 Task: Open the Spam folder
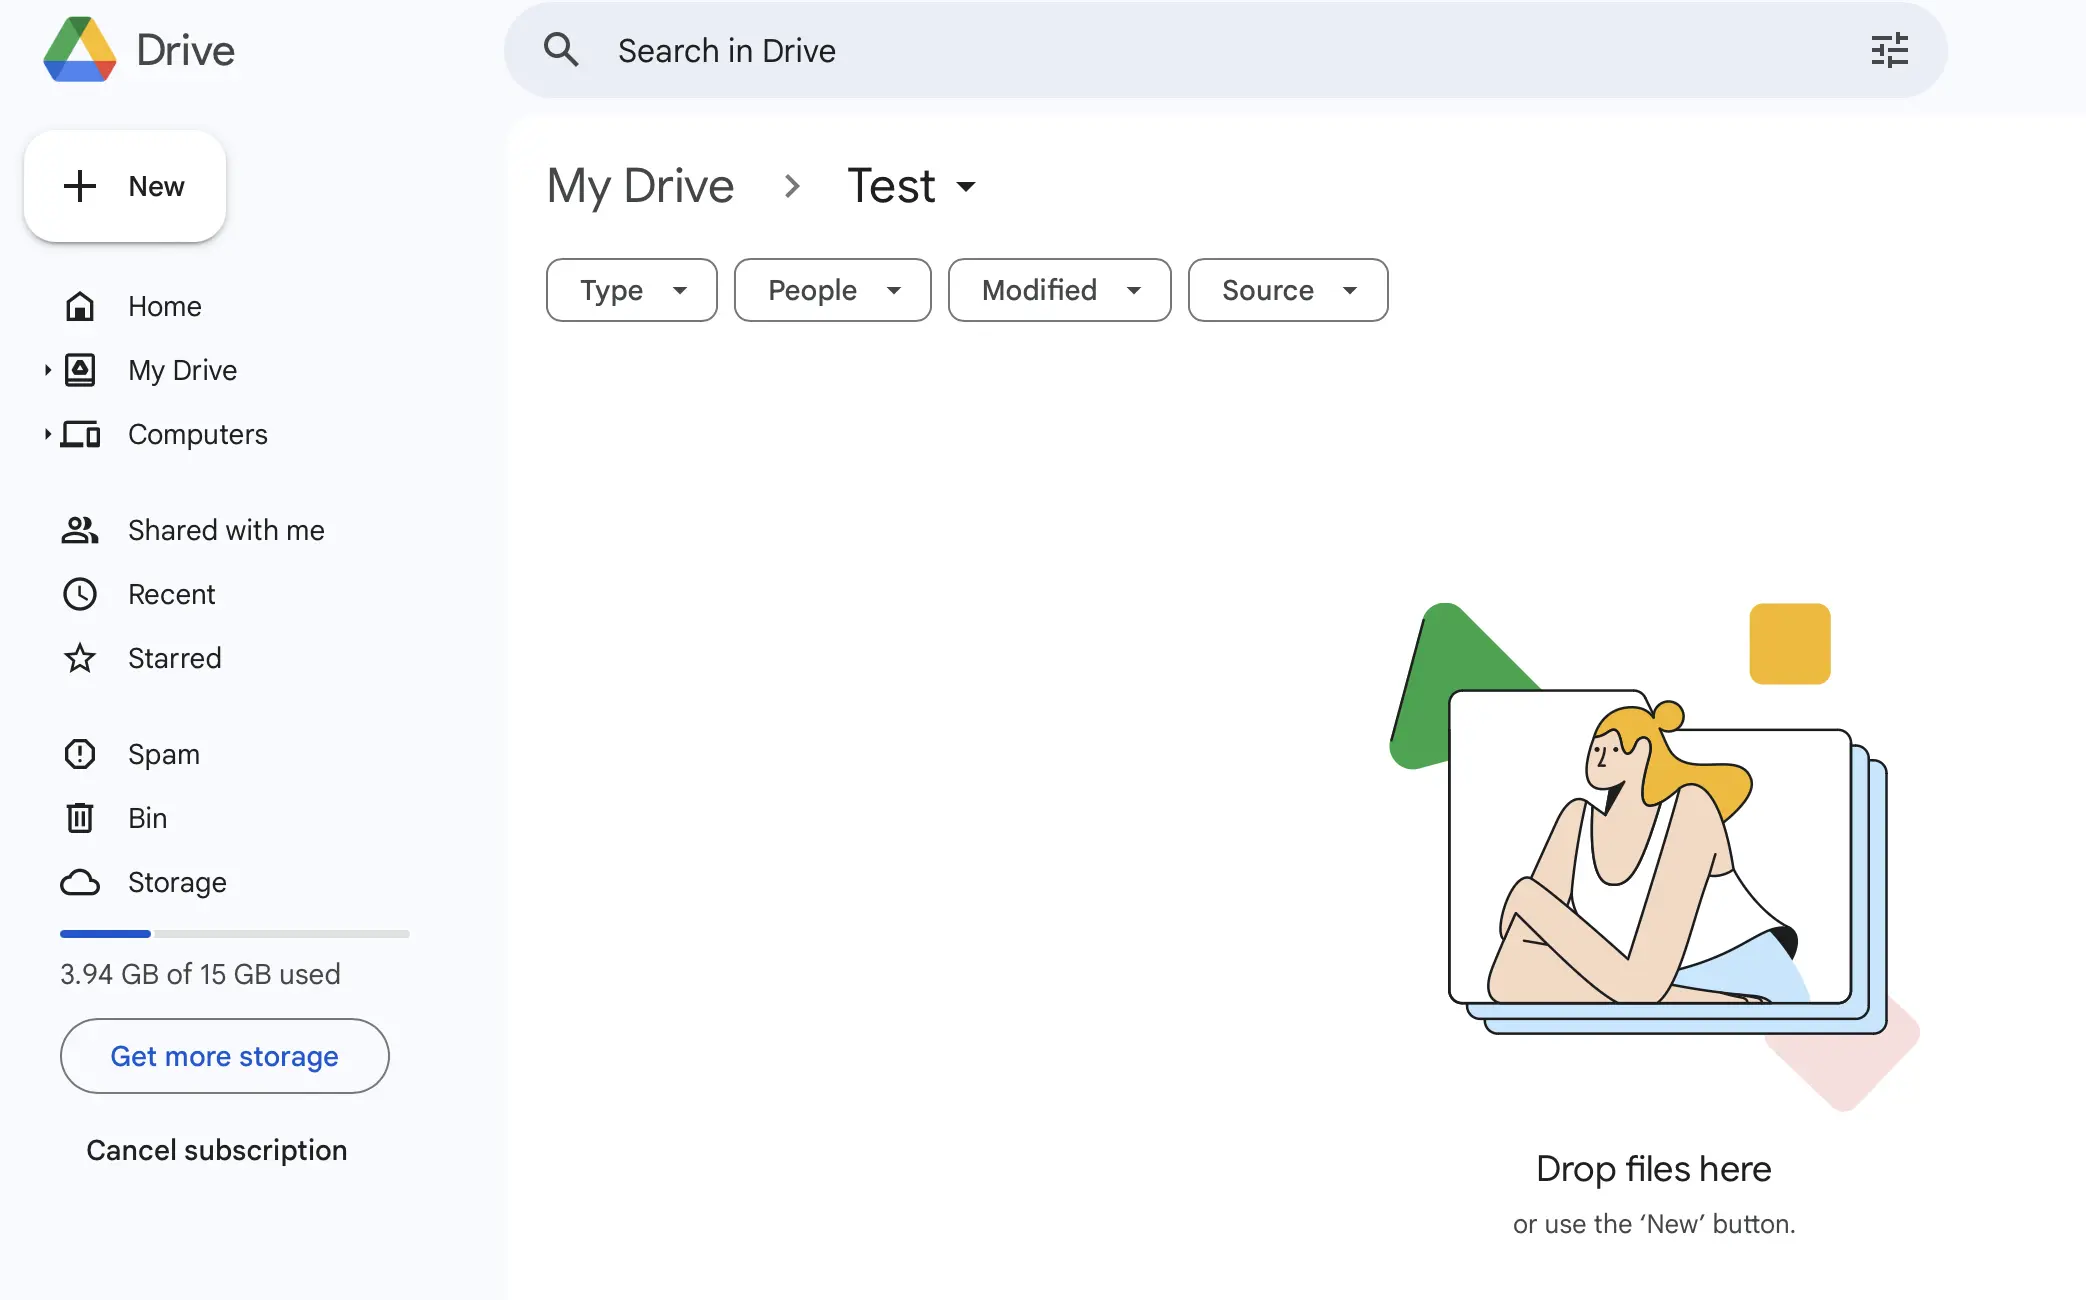[163, 754]
